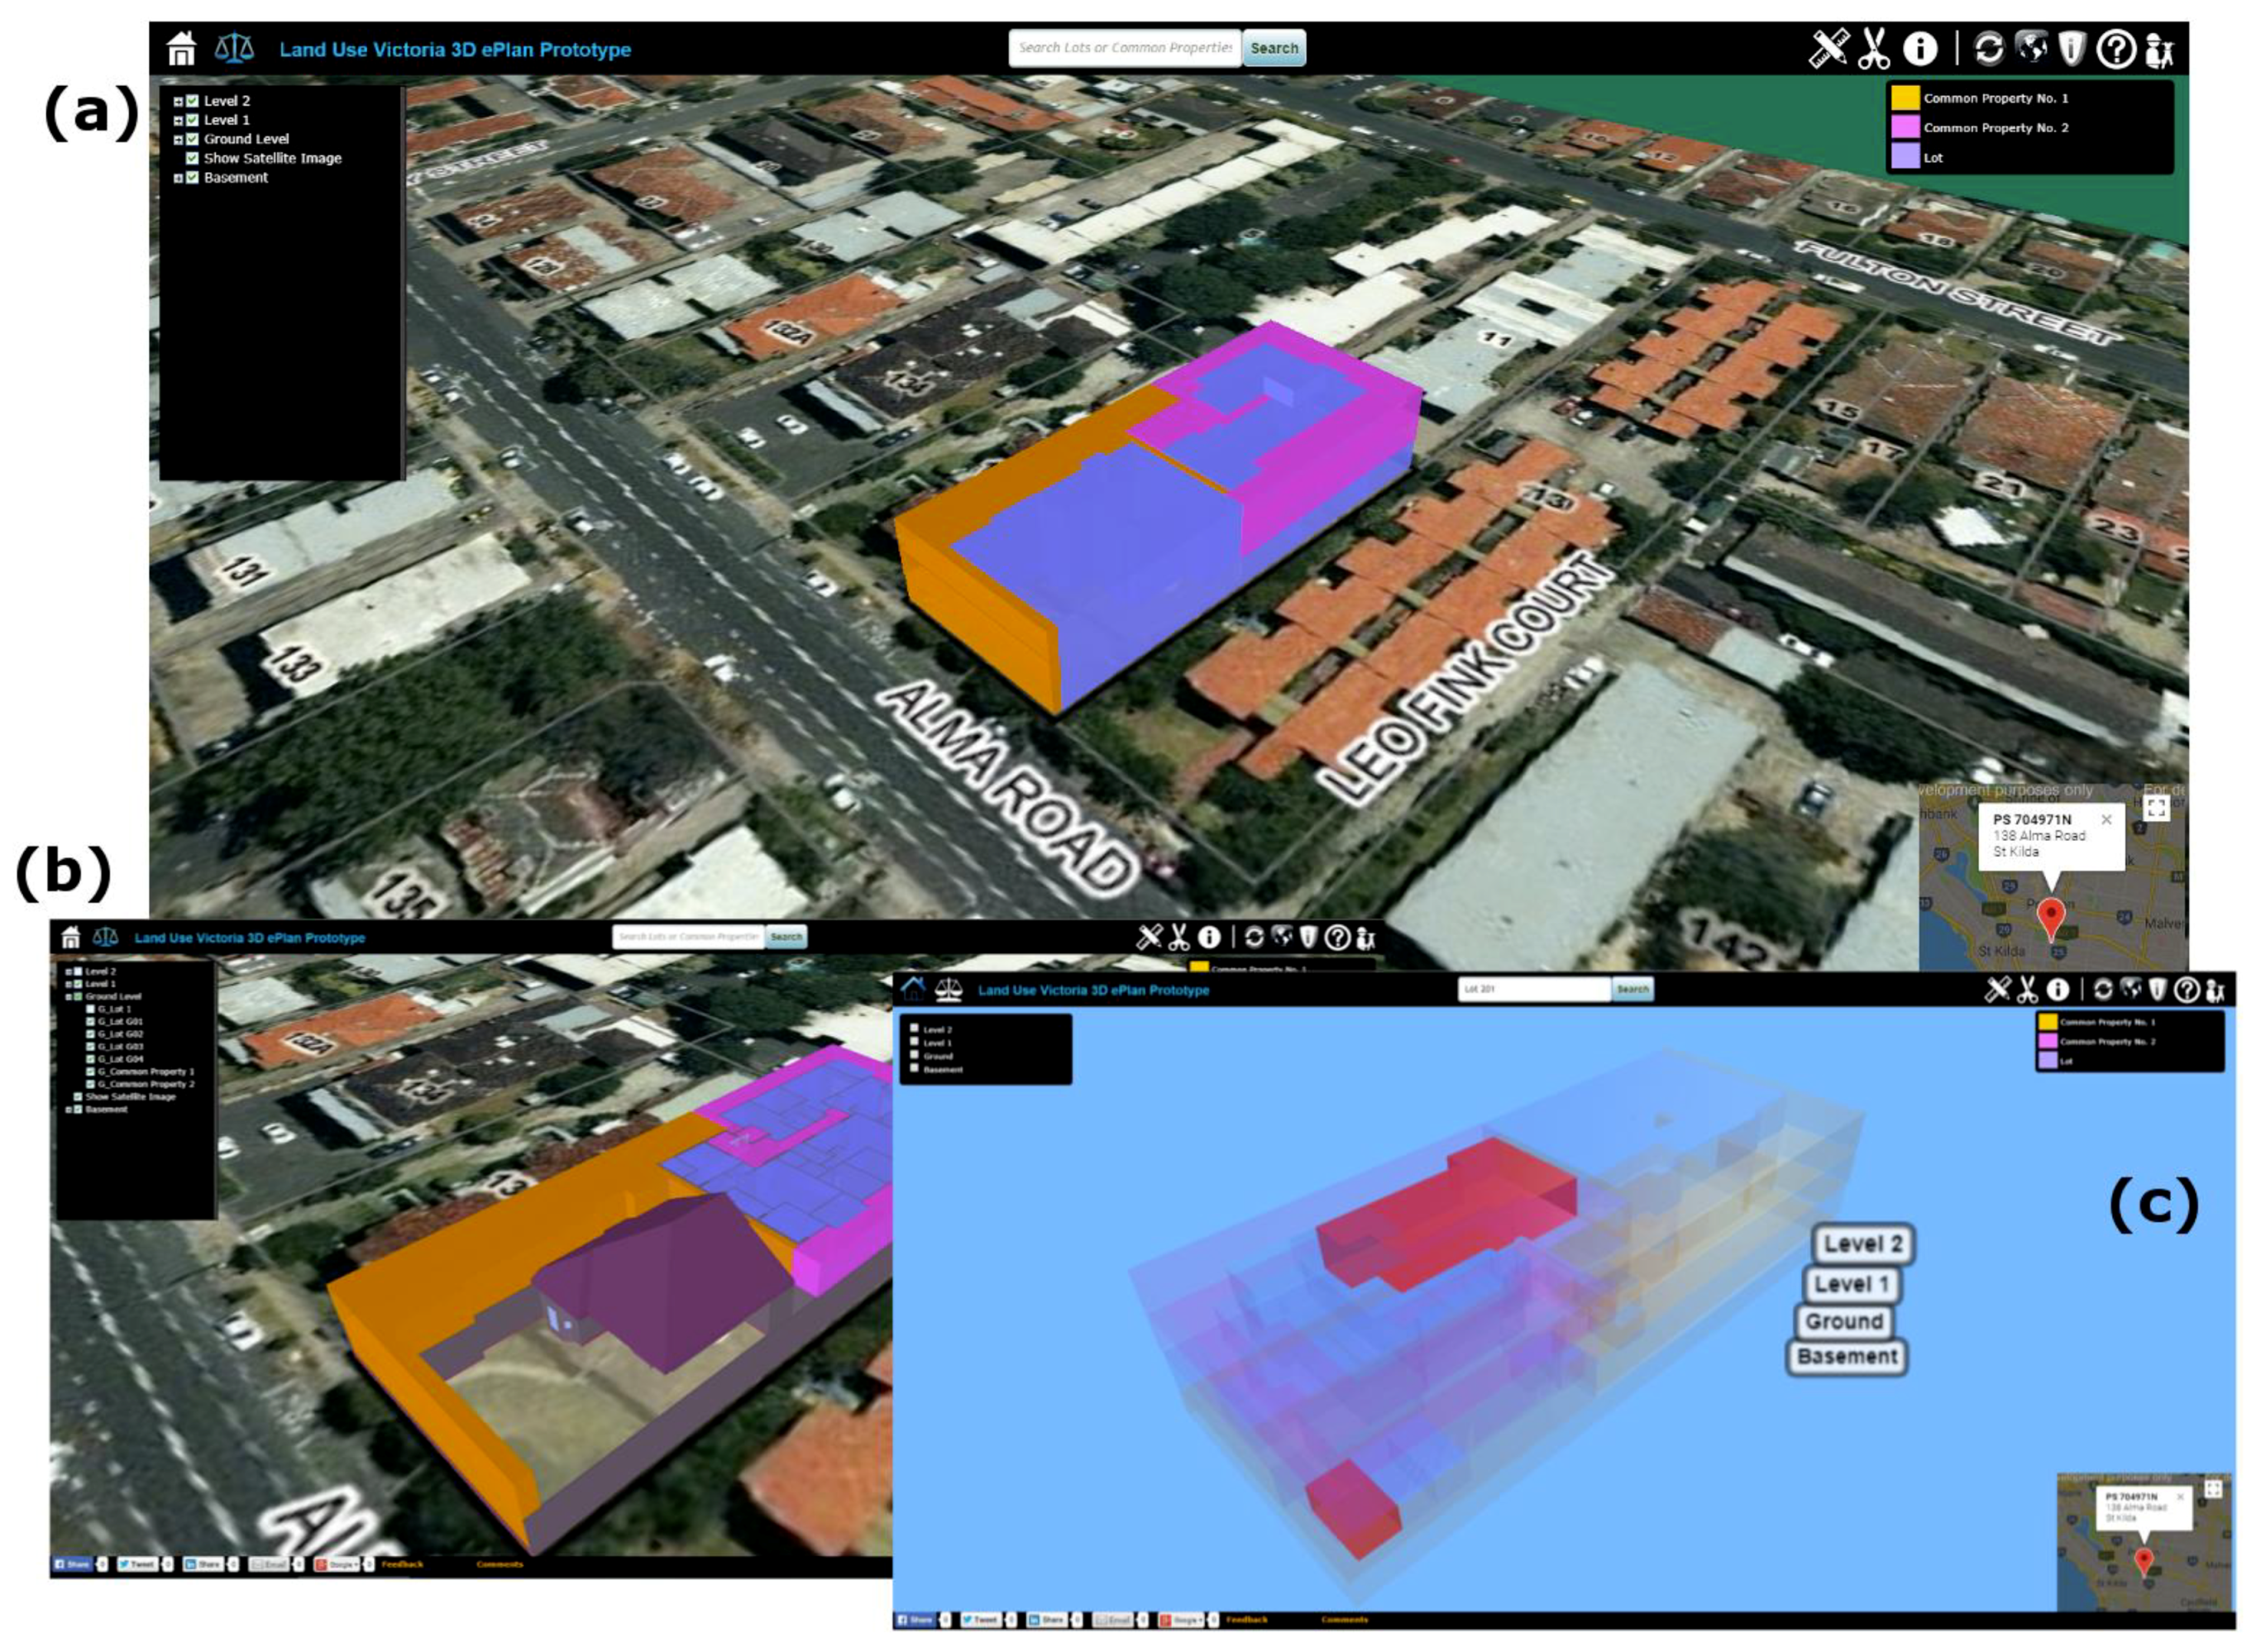2261x1652 pixels.
Task: Uncheck G_Common Property 1 in panel (b)
Action: (90, 1071)
